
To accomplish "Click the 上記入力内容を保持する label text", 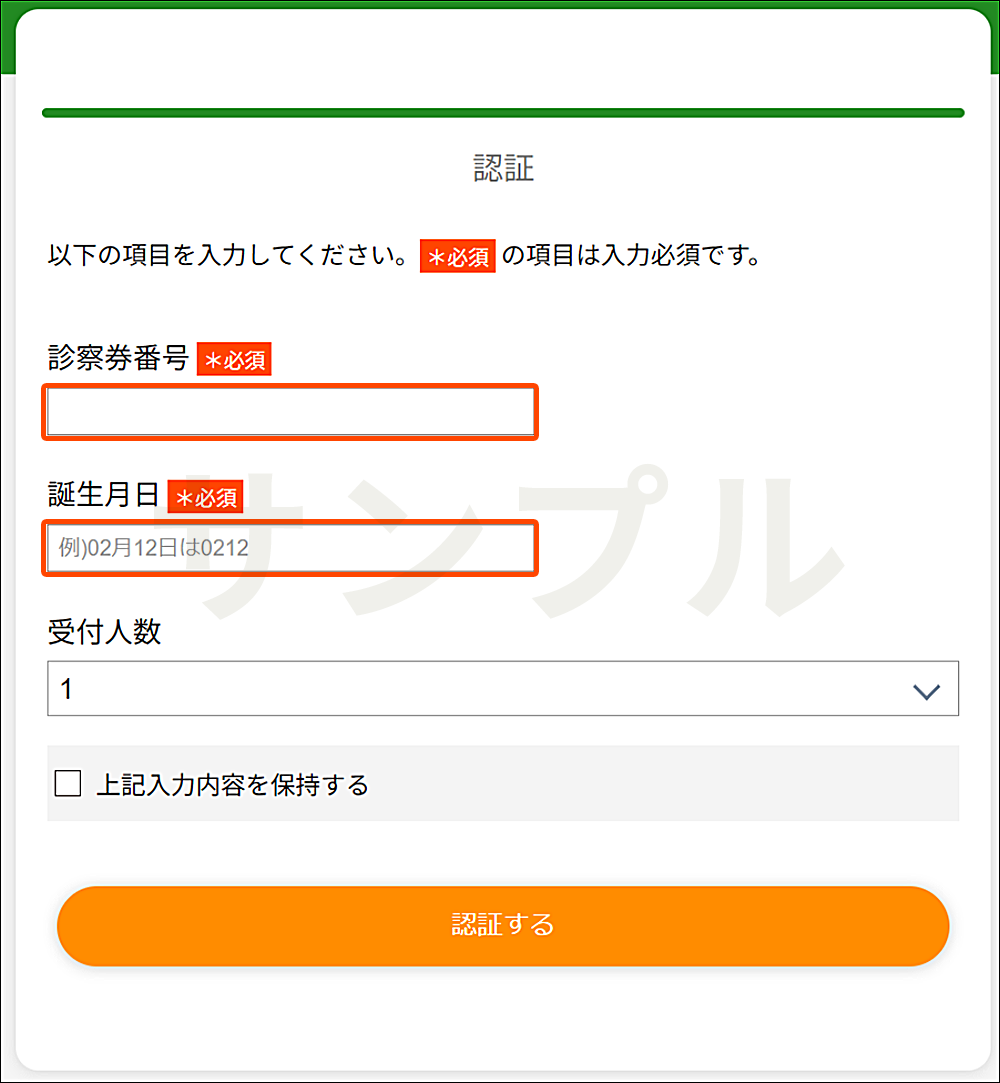I will coord(232,785).
